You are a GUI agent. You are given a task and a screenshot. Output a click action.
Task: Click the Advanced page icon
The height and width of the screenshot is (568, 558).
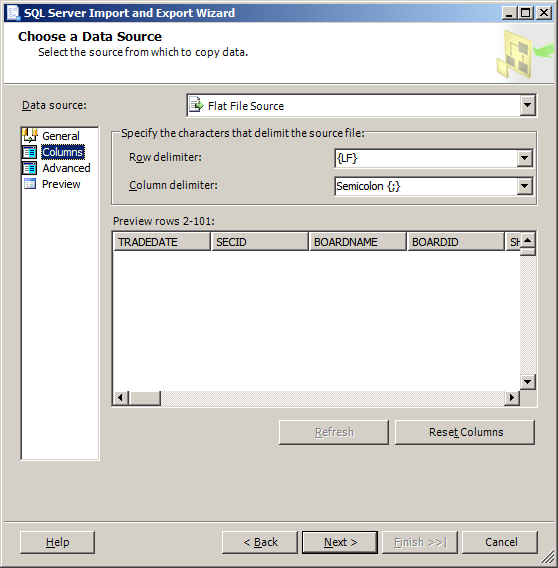pyautogui.click(x=30, y=168)
